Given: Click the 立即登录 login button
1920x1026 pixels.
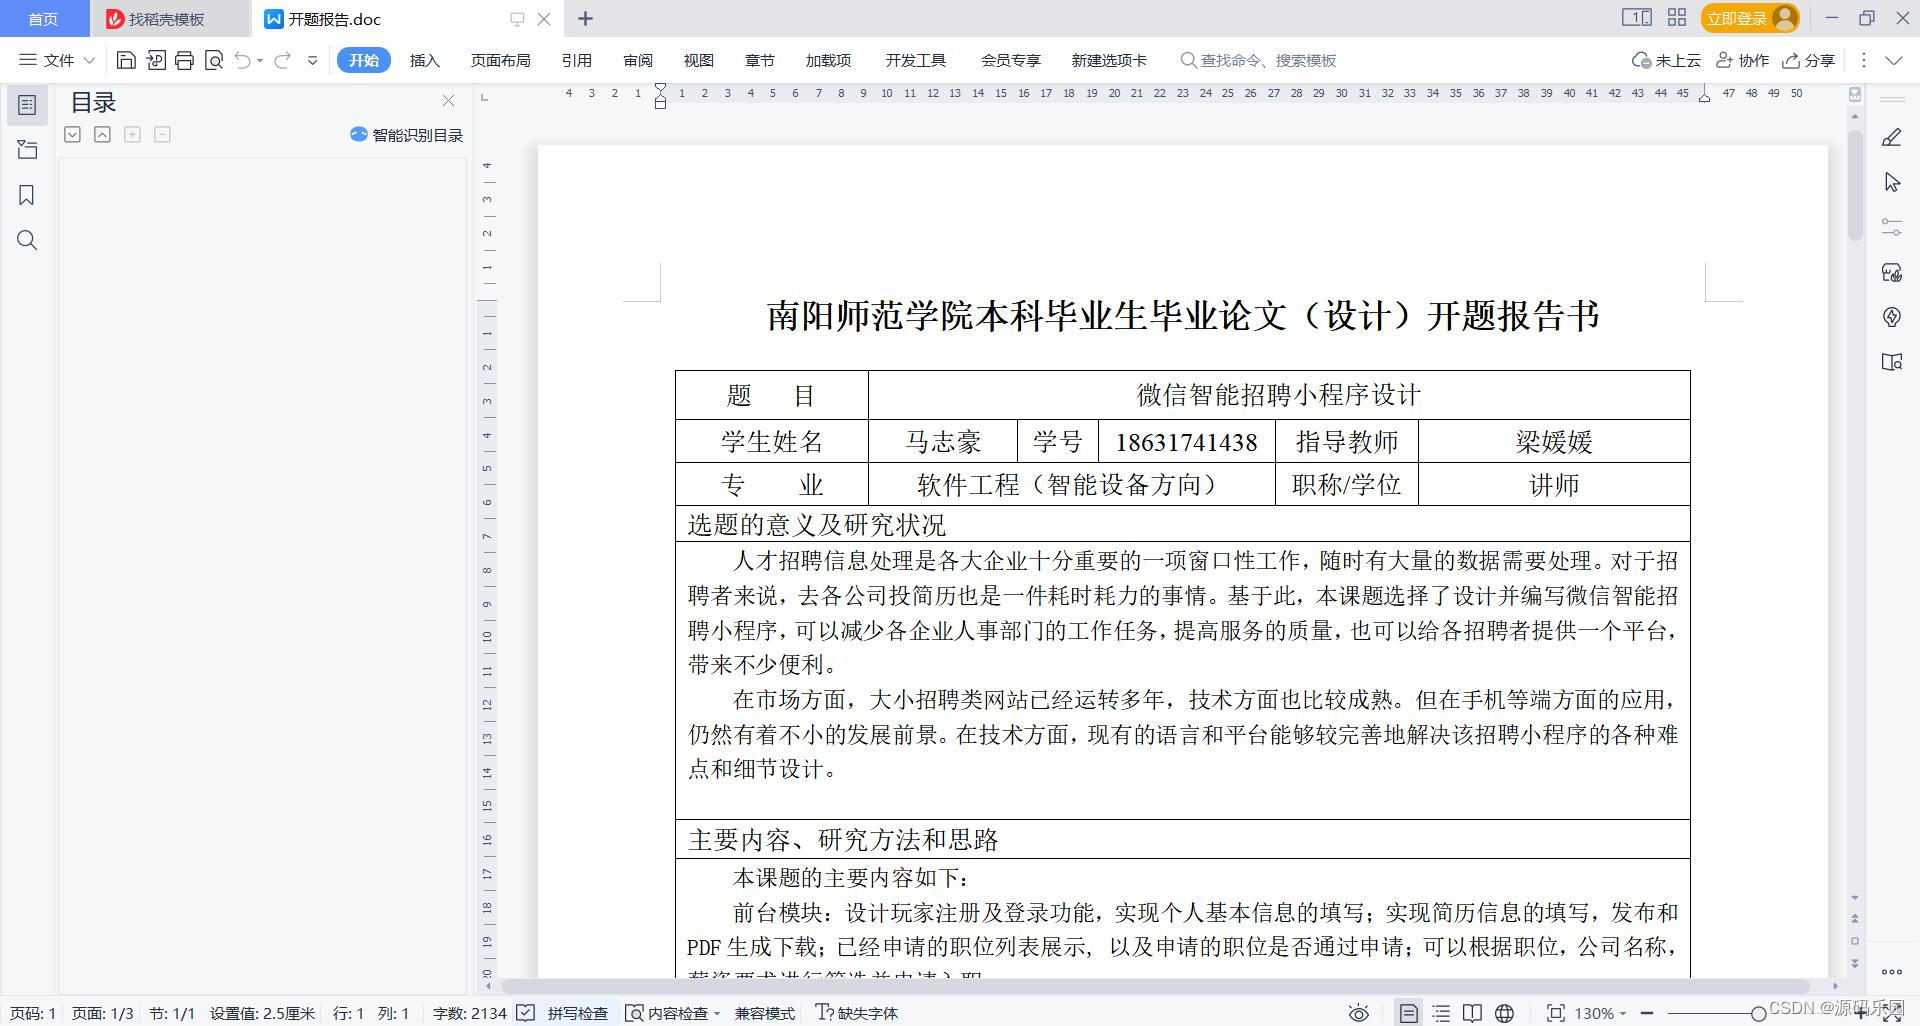Looking at the screenshot, I should (1749, 18).
